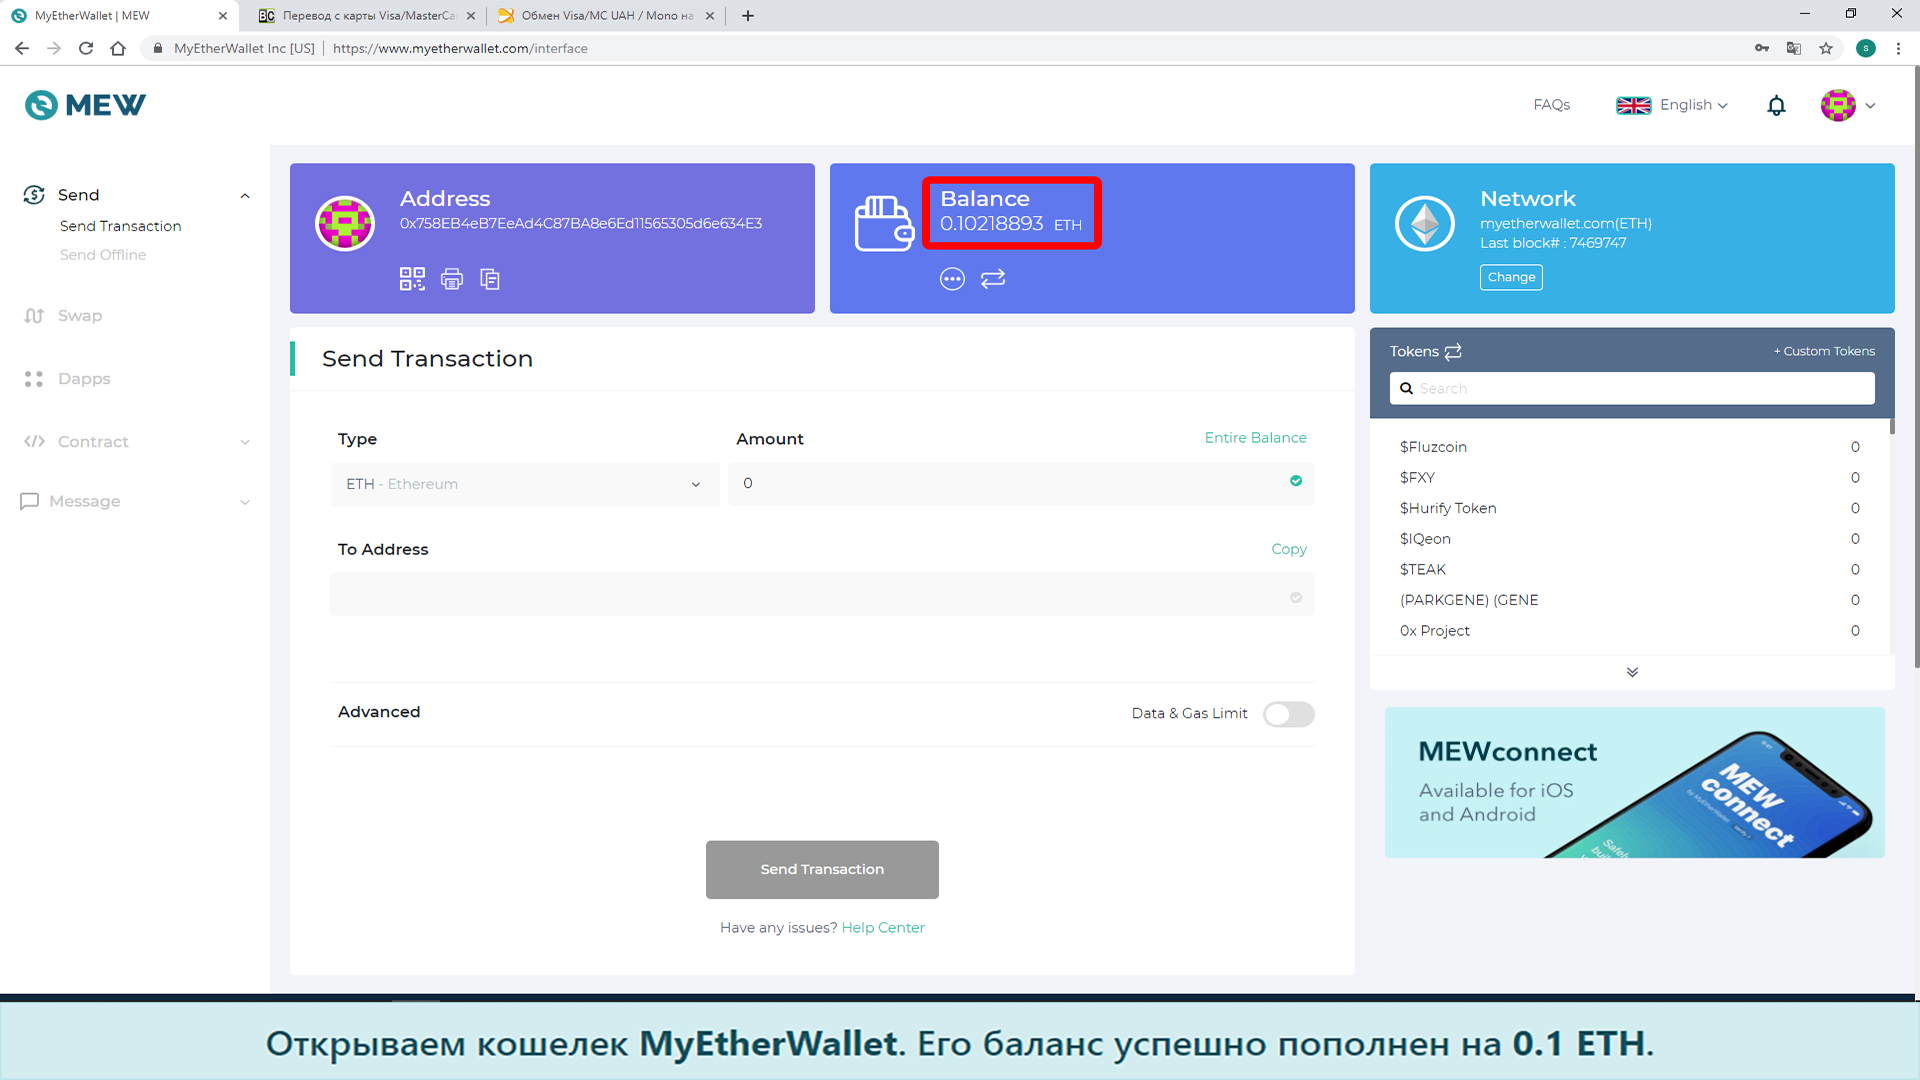Close the Перевод с карты Visa/MasterCard tab
The height and width of the screenshot is (1080, 1920).
(x=471, y=16)
